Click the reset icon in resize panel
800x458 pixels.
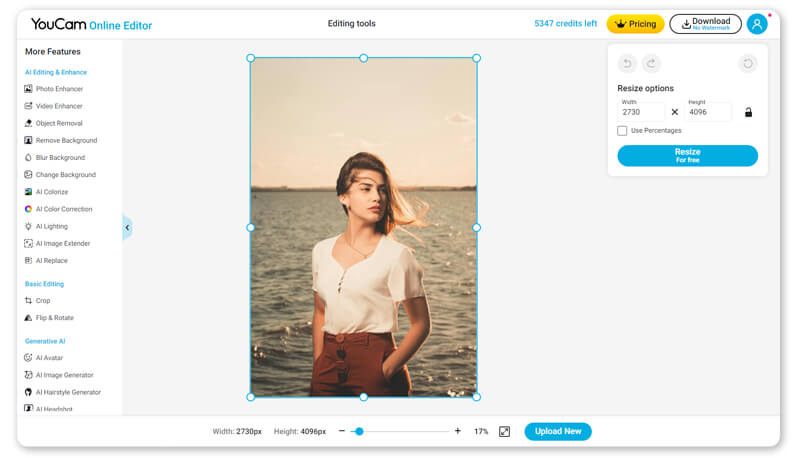click(x=747, y=63)
